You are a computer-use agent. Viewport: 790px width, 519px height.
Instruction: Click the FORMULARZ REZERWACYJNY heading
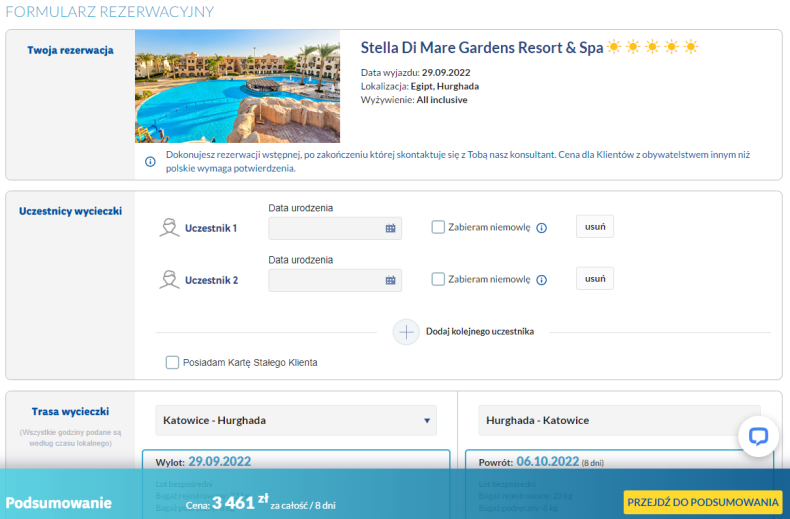pyautogui.click(x=110, y=12)
